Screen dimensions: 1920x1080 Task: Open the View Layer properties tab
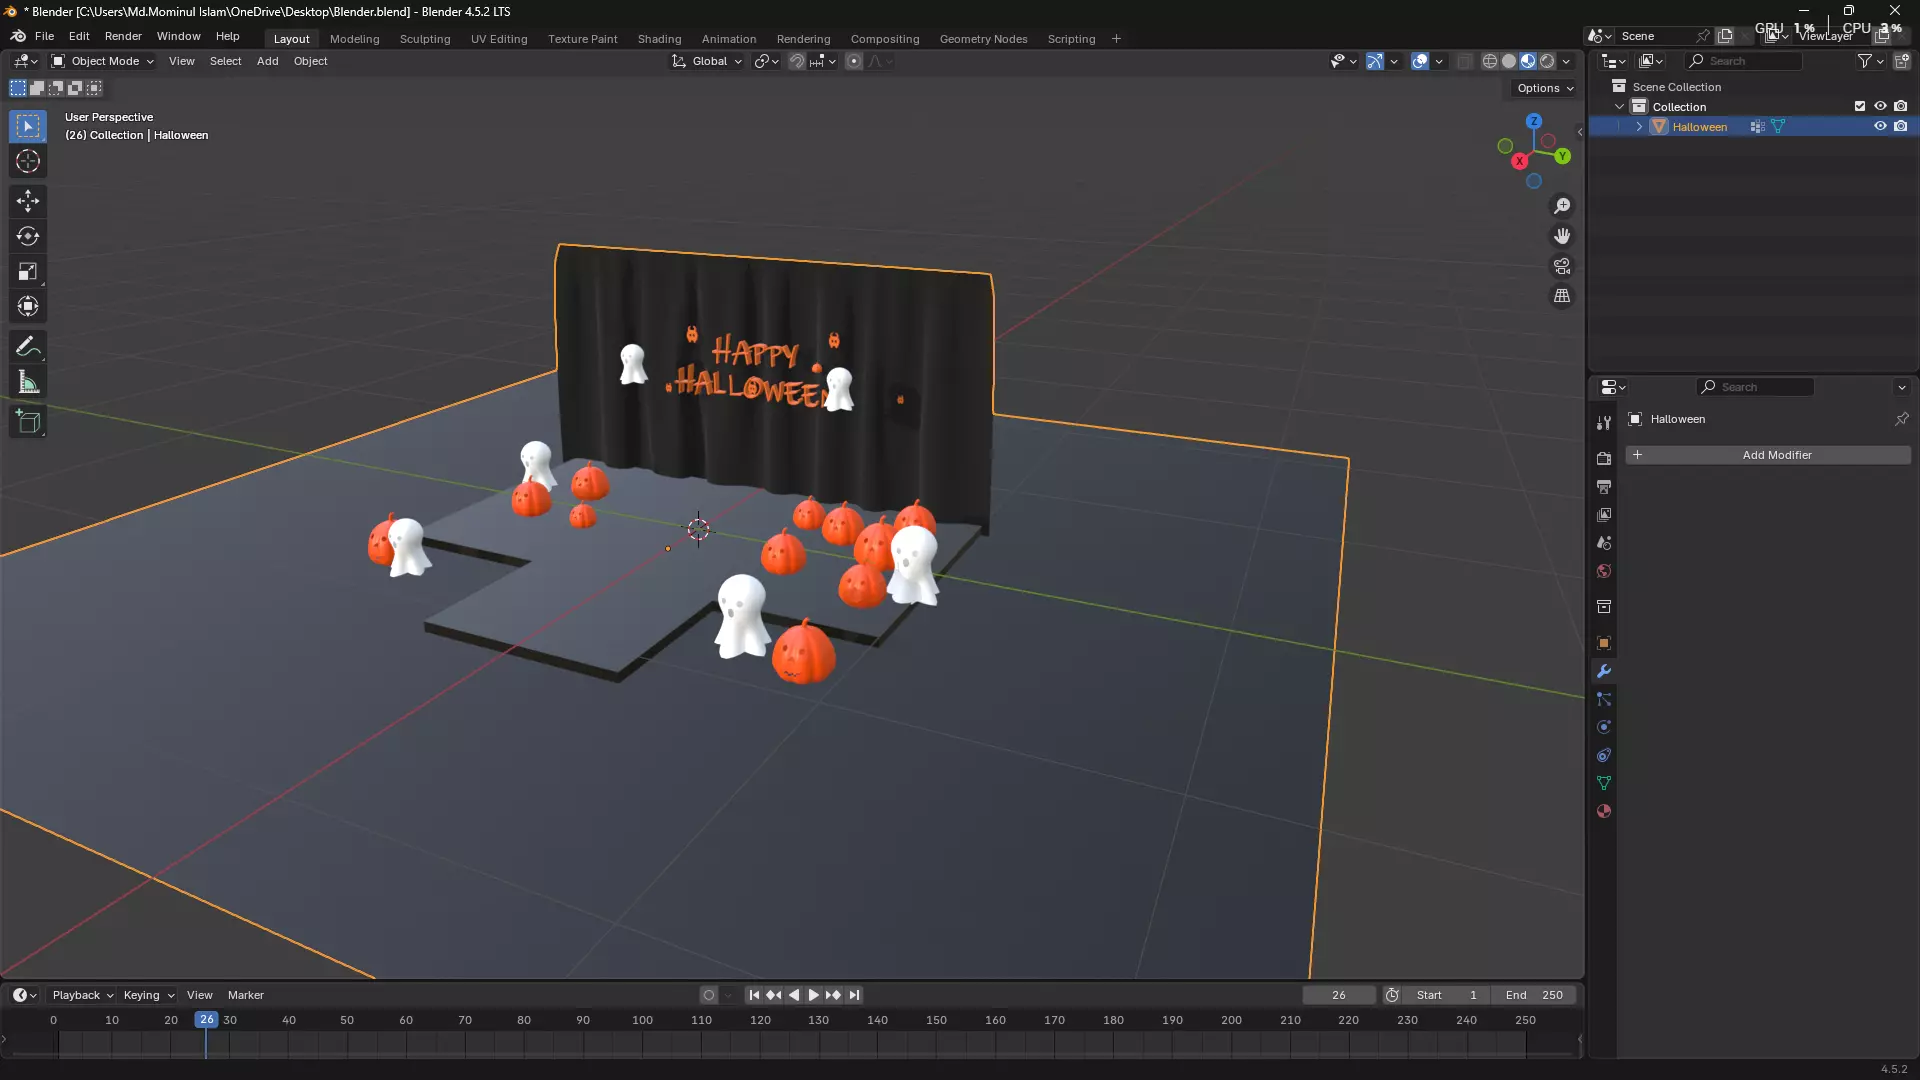pyautogui.click(x=1604, y=514)
